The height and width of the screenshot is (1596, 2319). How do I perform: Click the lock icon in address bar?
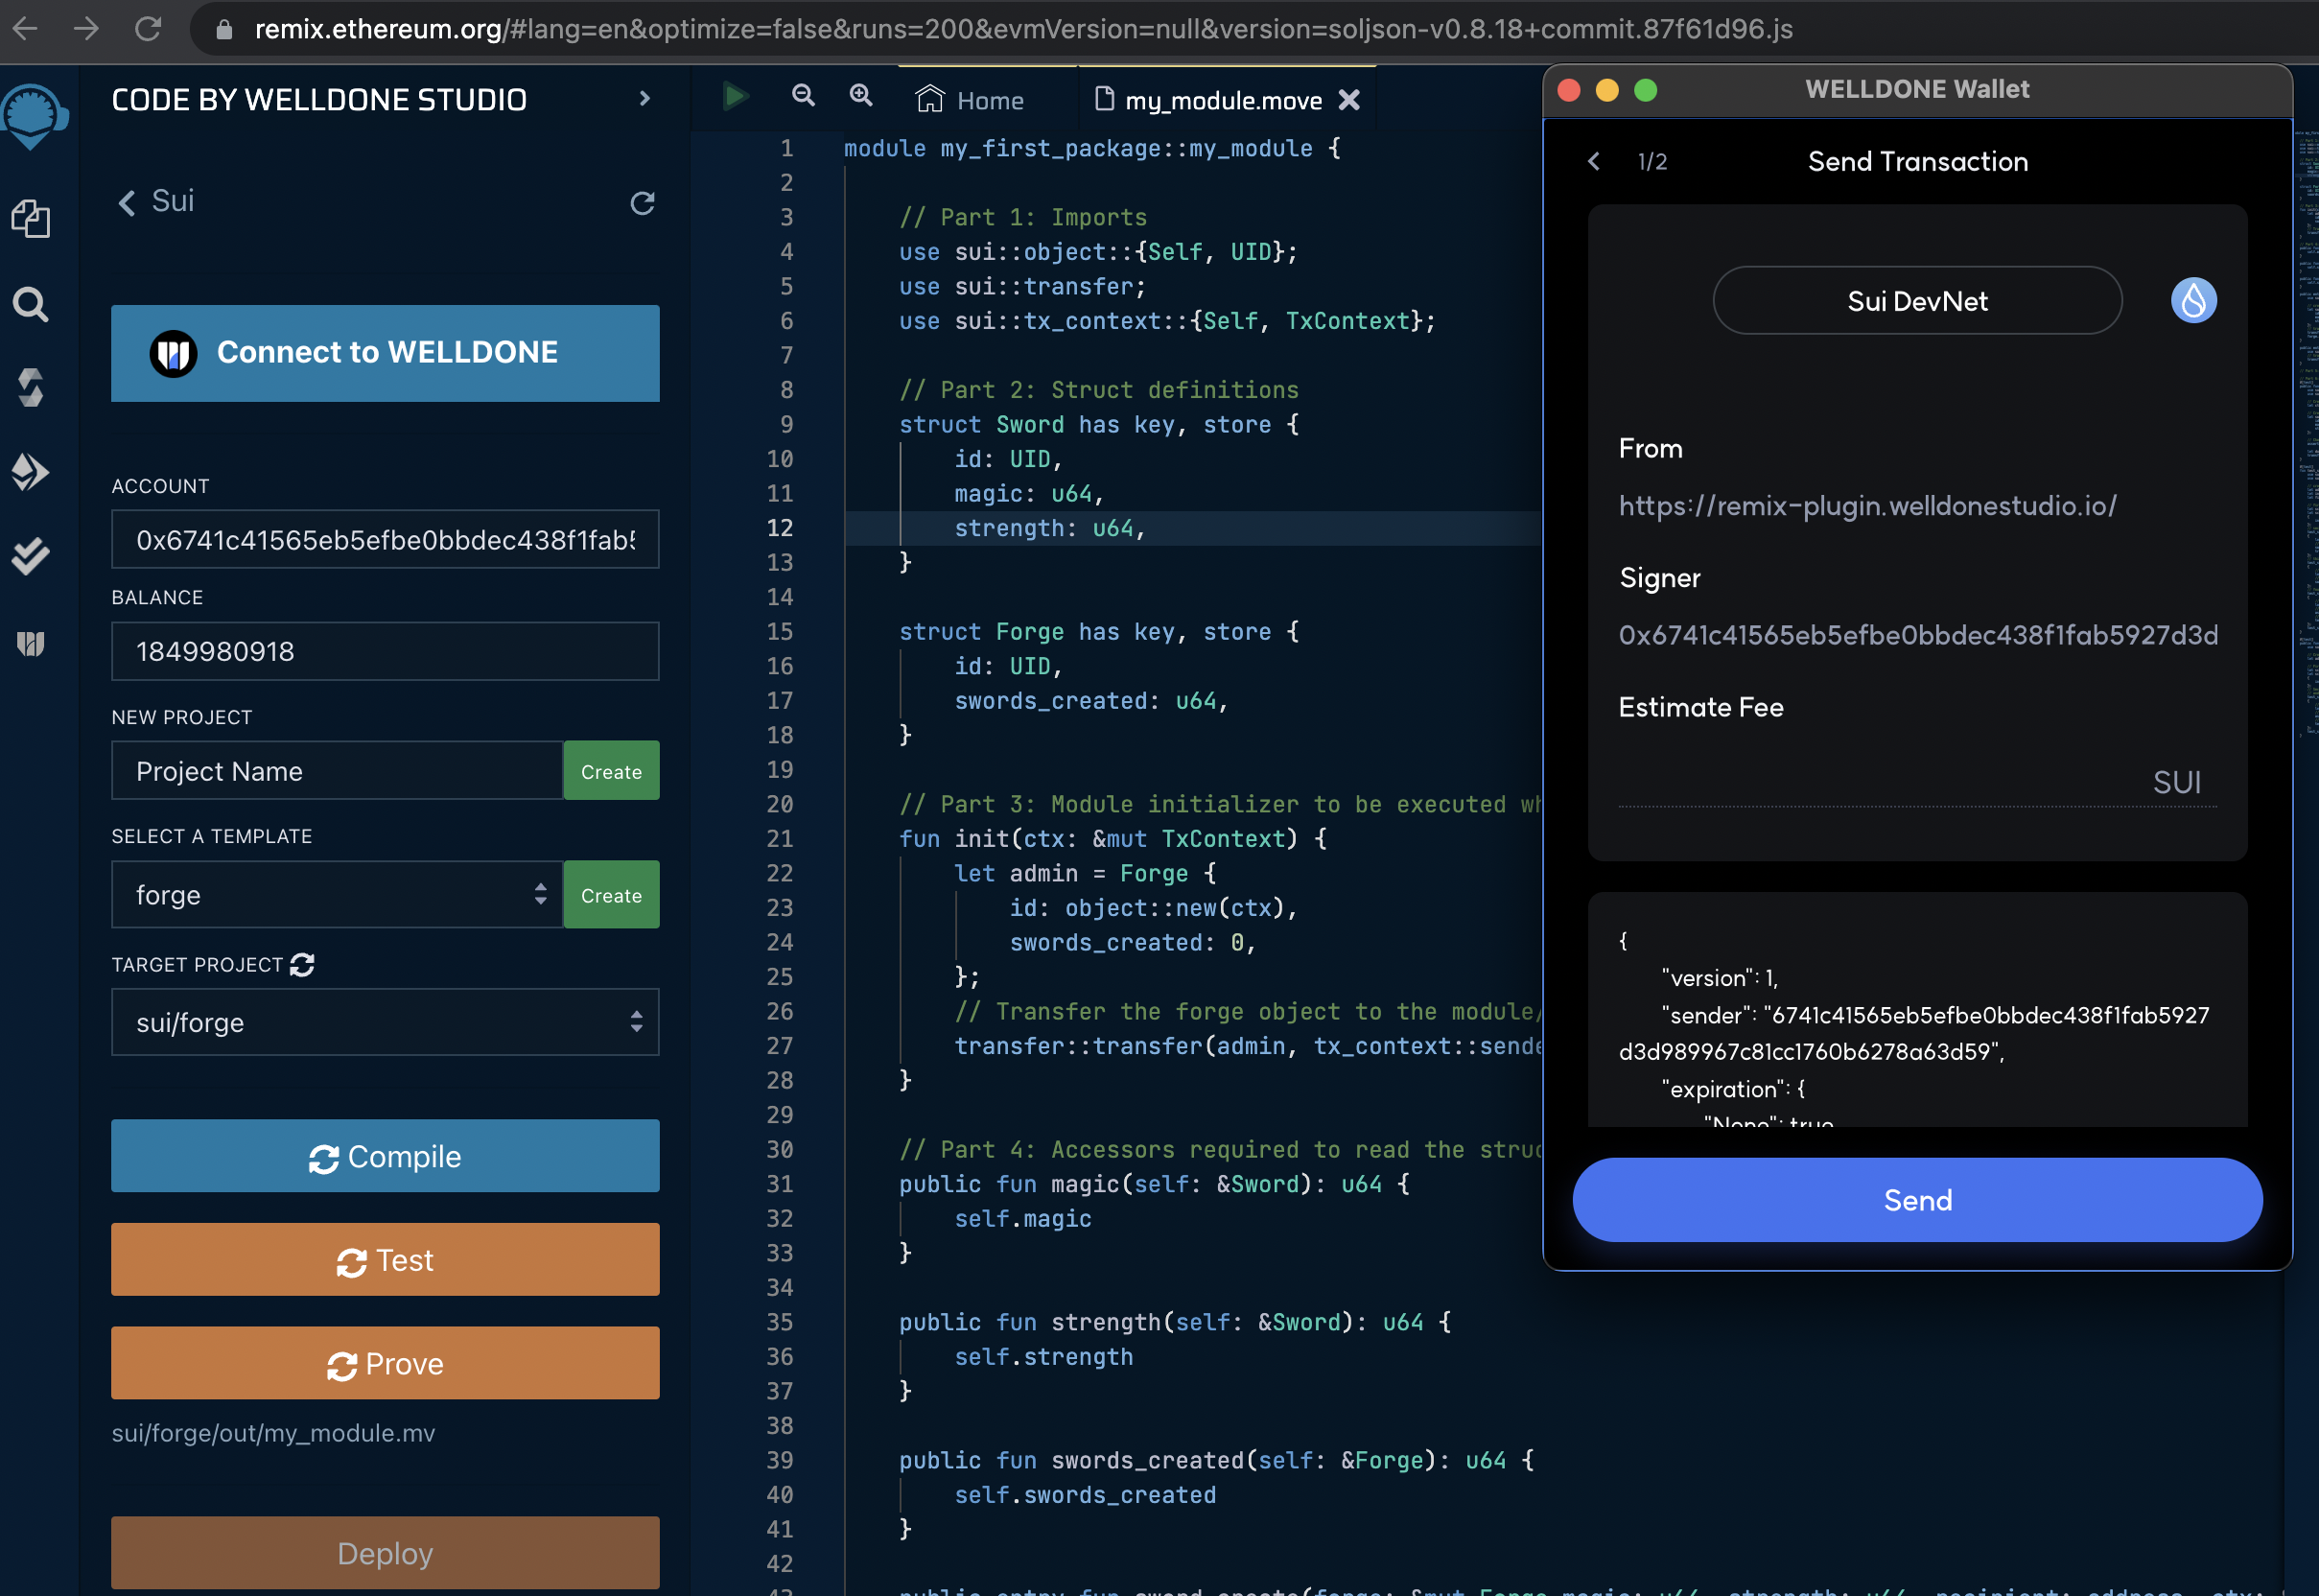(x=225, y=29)
